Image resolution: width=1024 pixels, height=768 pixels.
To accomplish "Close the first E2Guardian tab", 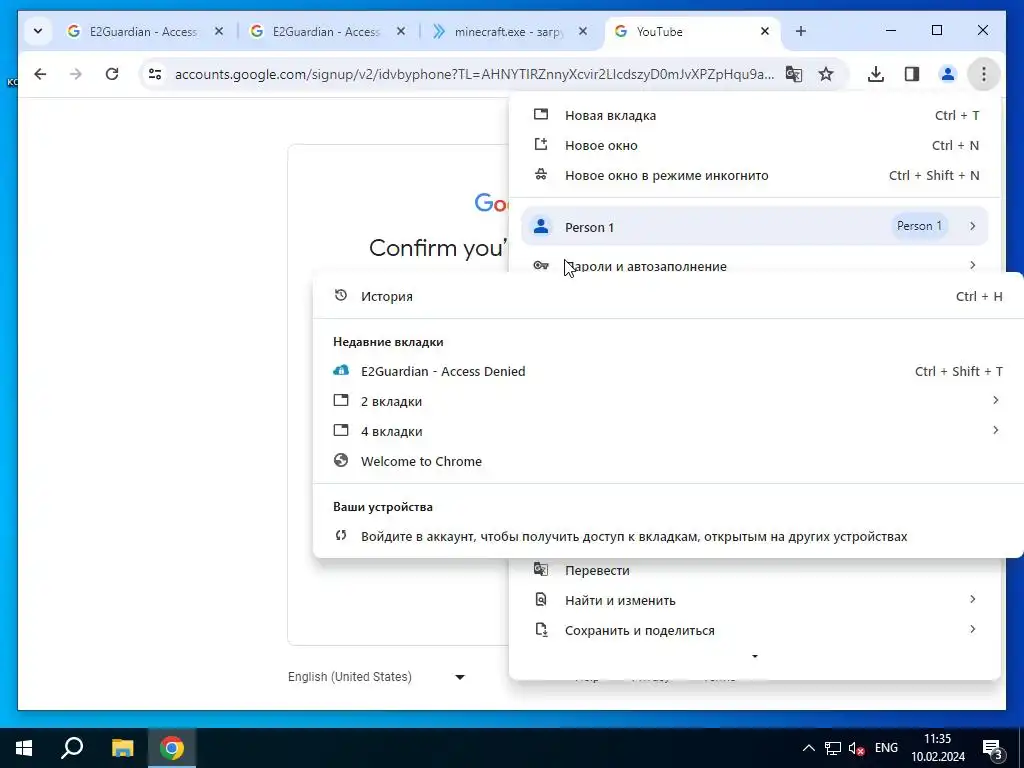I will click(x=219, y=31).
